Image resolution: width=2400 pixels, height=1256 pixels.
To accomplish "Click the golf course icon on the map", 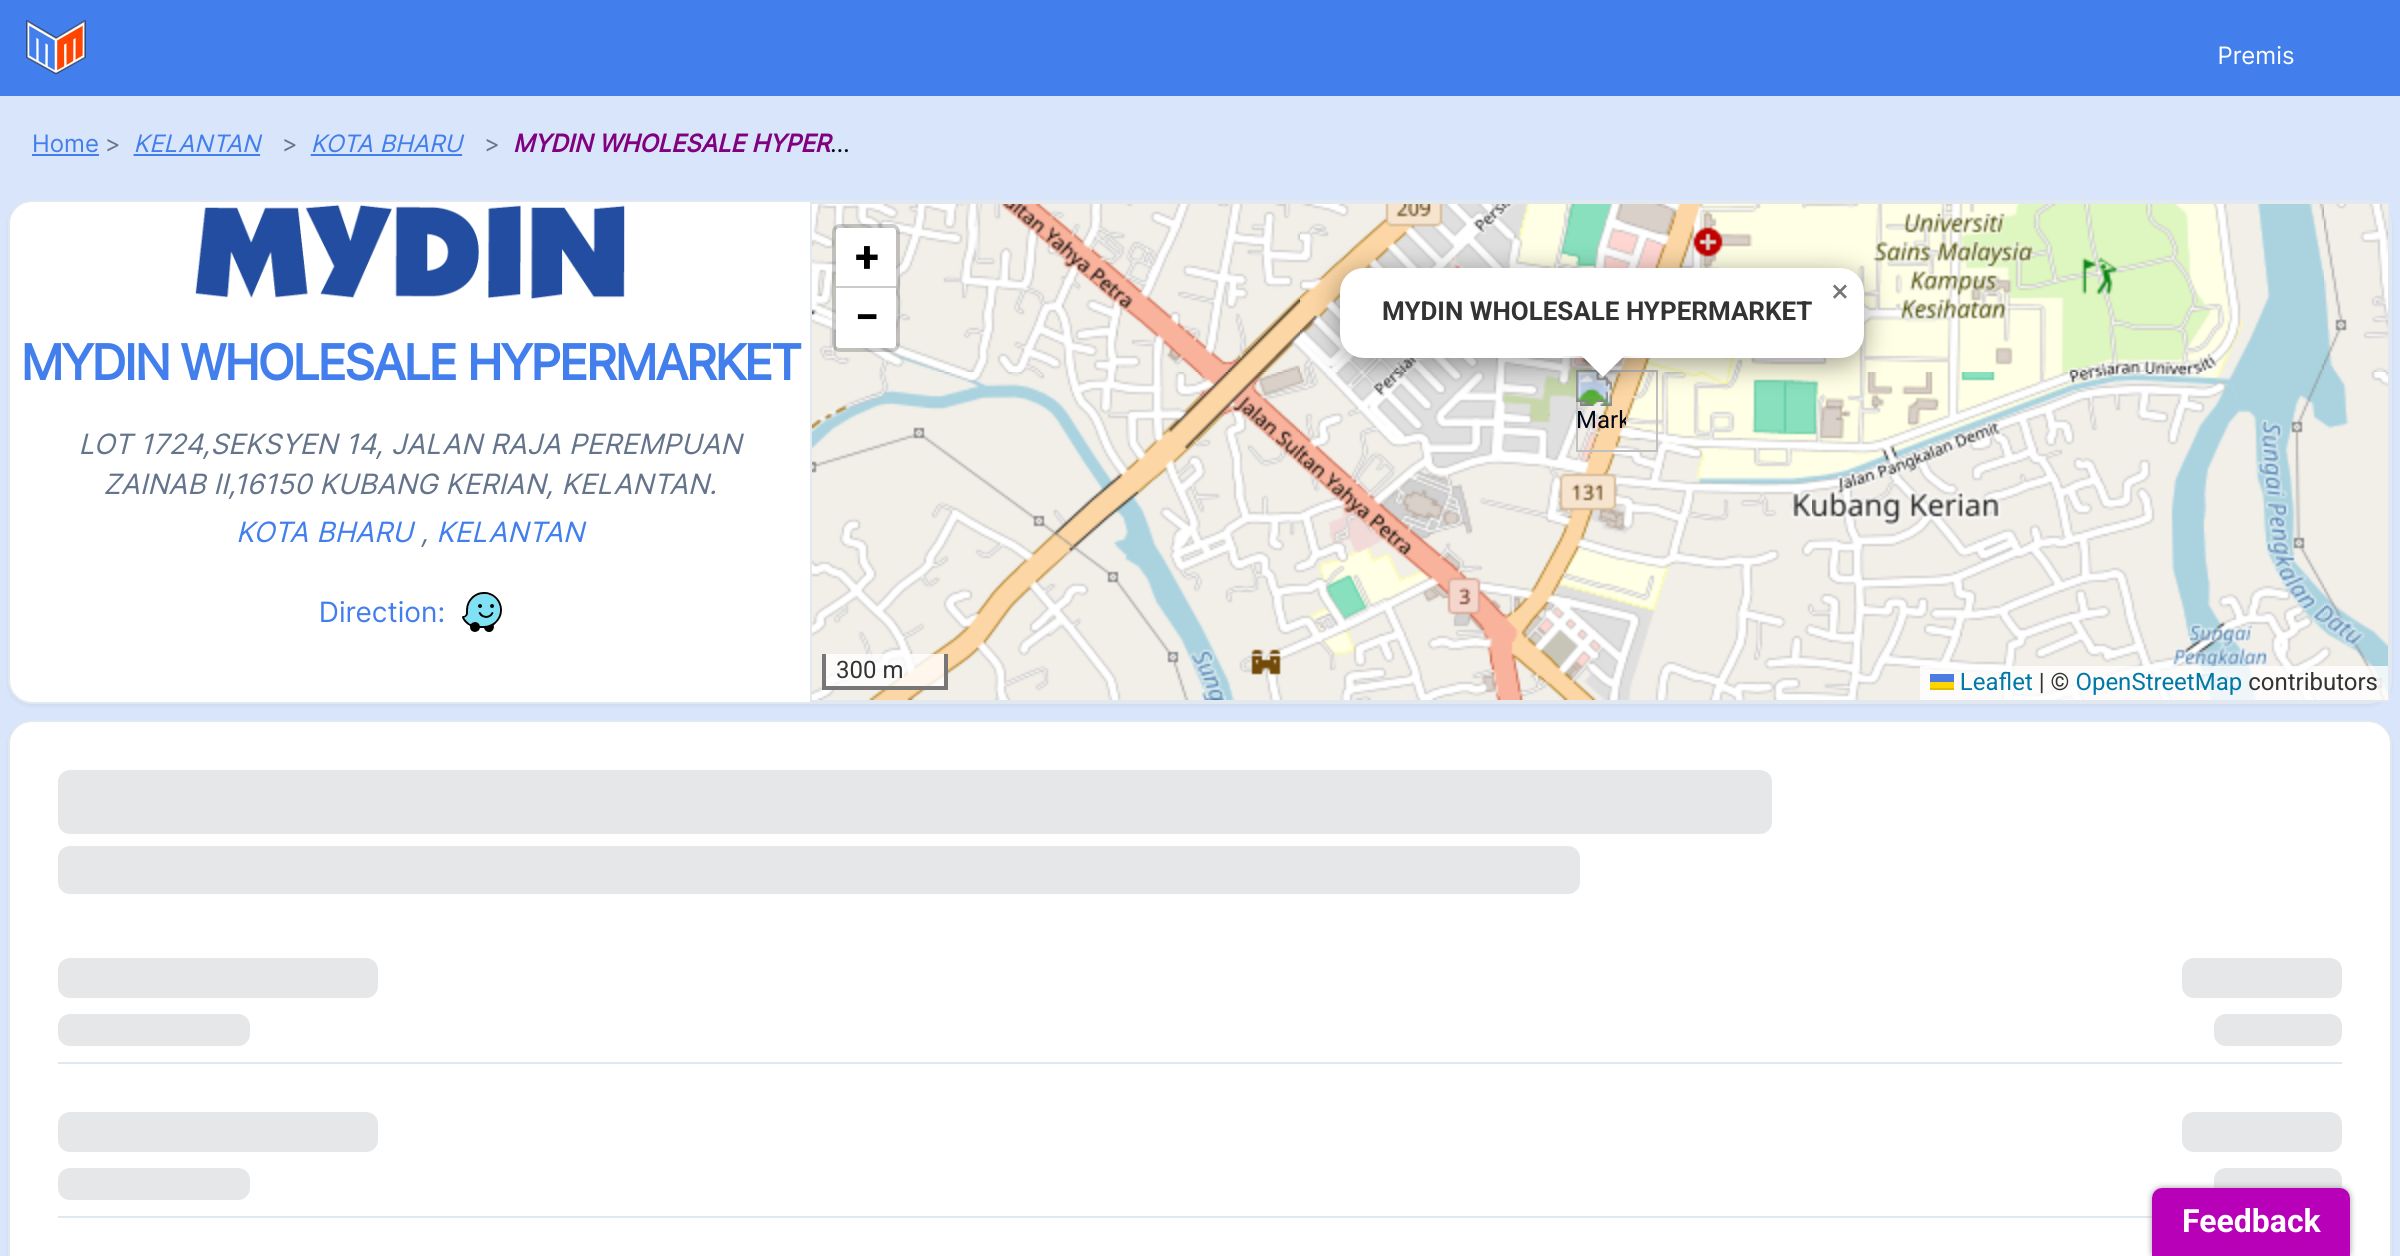I will (2098, 276).
